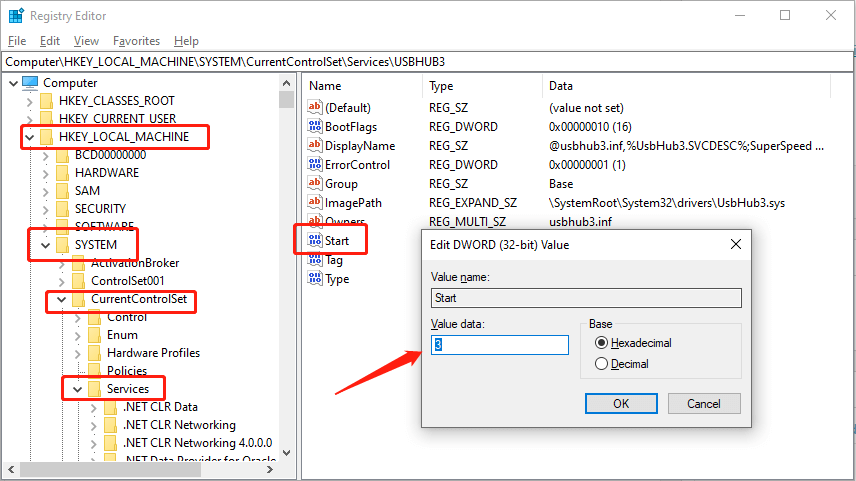This screenshot has width=856, height=481.
Task: Click the HKEY_CLASSES_ROOT folder icon
Action: (46, 101)
